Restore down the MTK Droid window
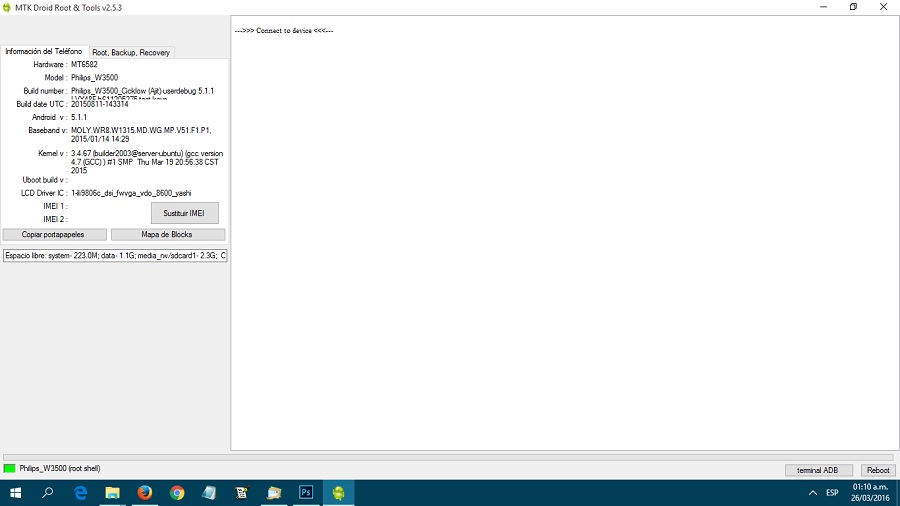Screen dimensions: 900x506 [853, 7]
